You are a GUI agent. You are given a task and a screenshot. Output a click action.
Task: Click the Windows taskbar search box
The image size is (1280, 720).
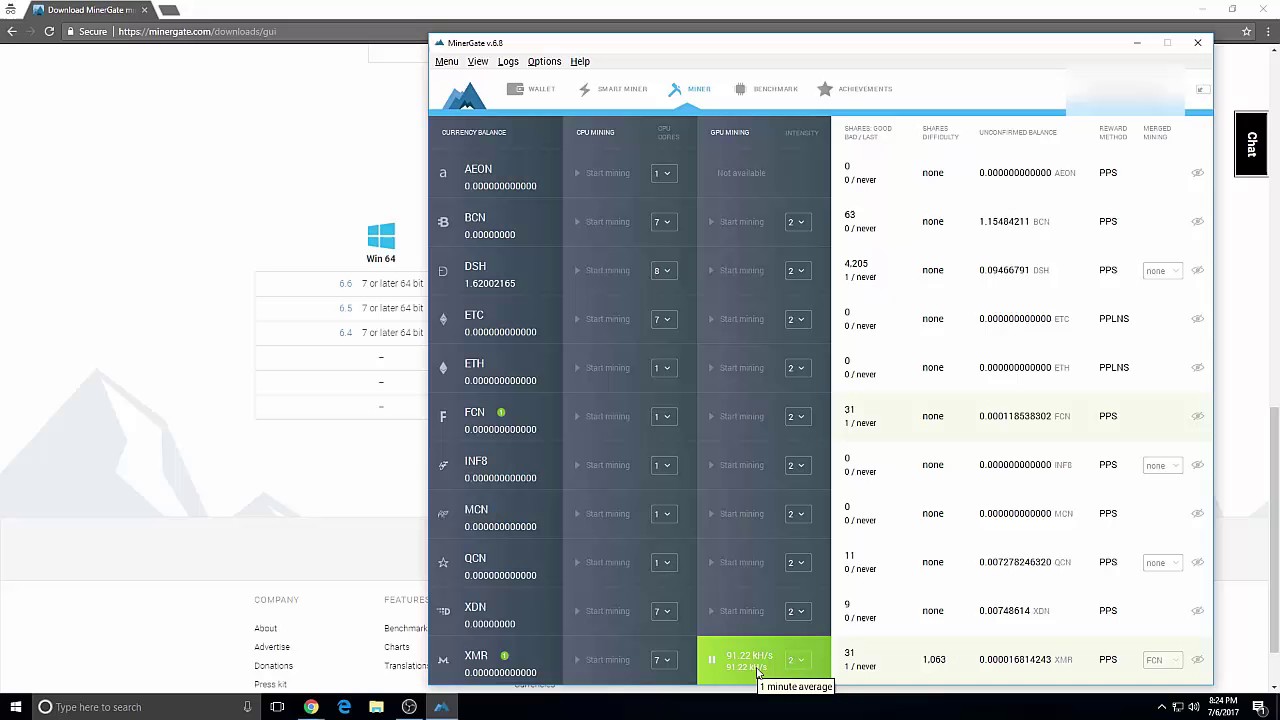pos(145,707)
